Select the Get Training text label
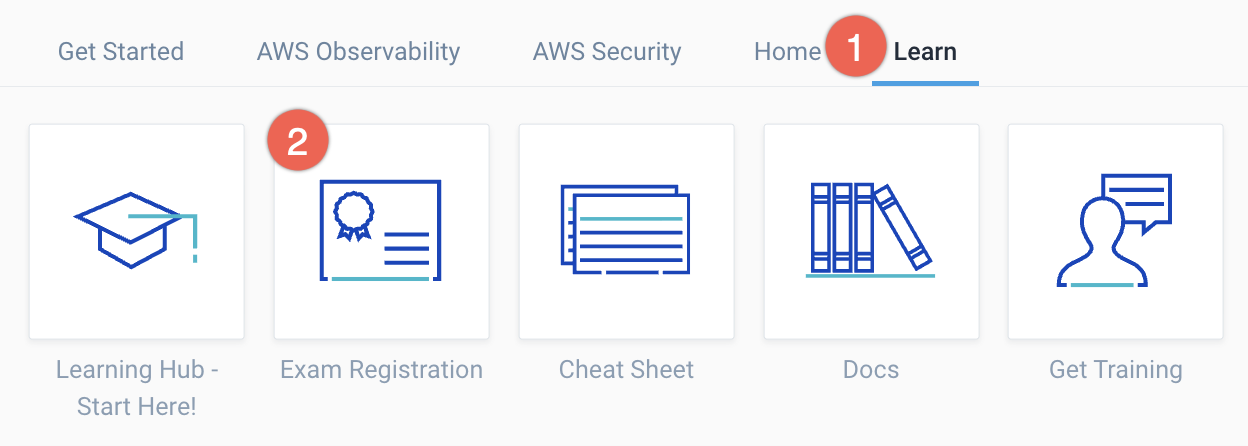The height and width of the screenshot is (446, 1248). [x=1115, y=370]
